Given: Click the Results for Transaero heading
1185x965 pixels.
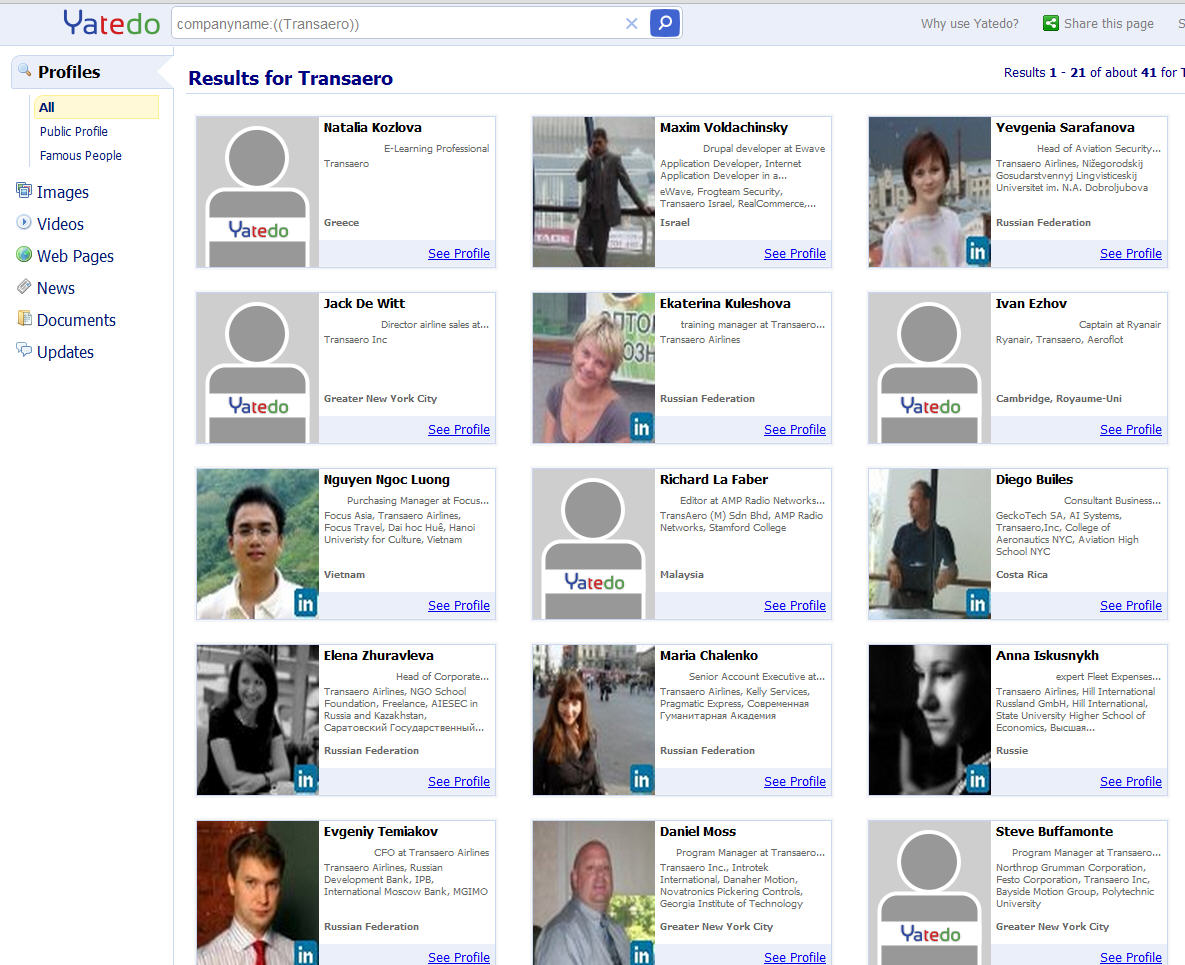Looking at the screenshot, I should click(290, 79).
